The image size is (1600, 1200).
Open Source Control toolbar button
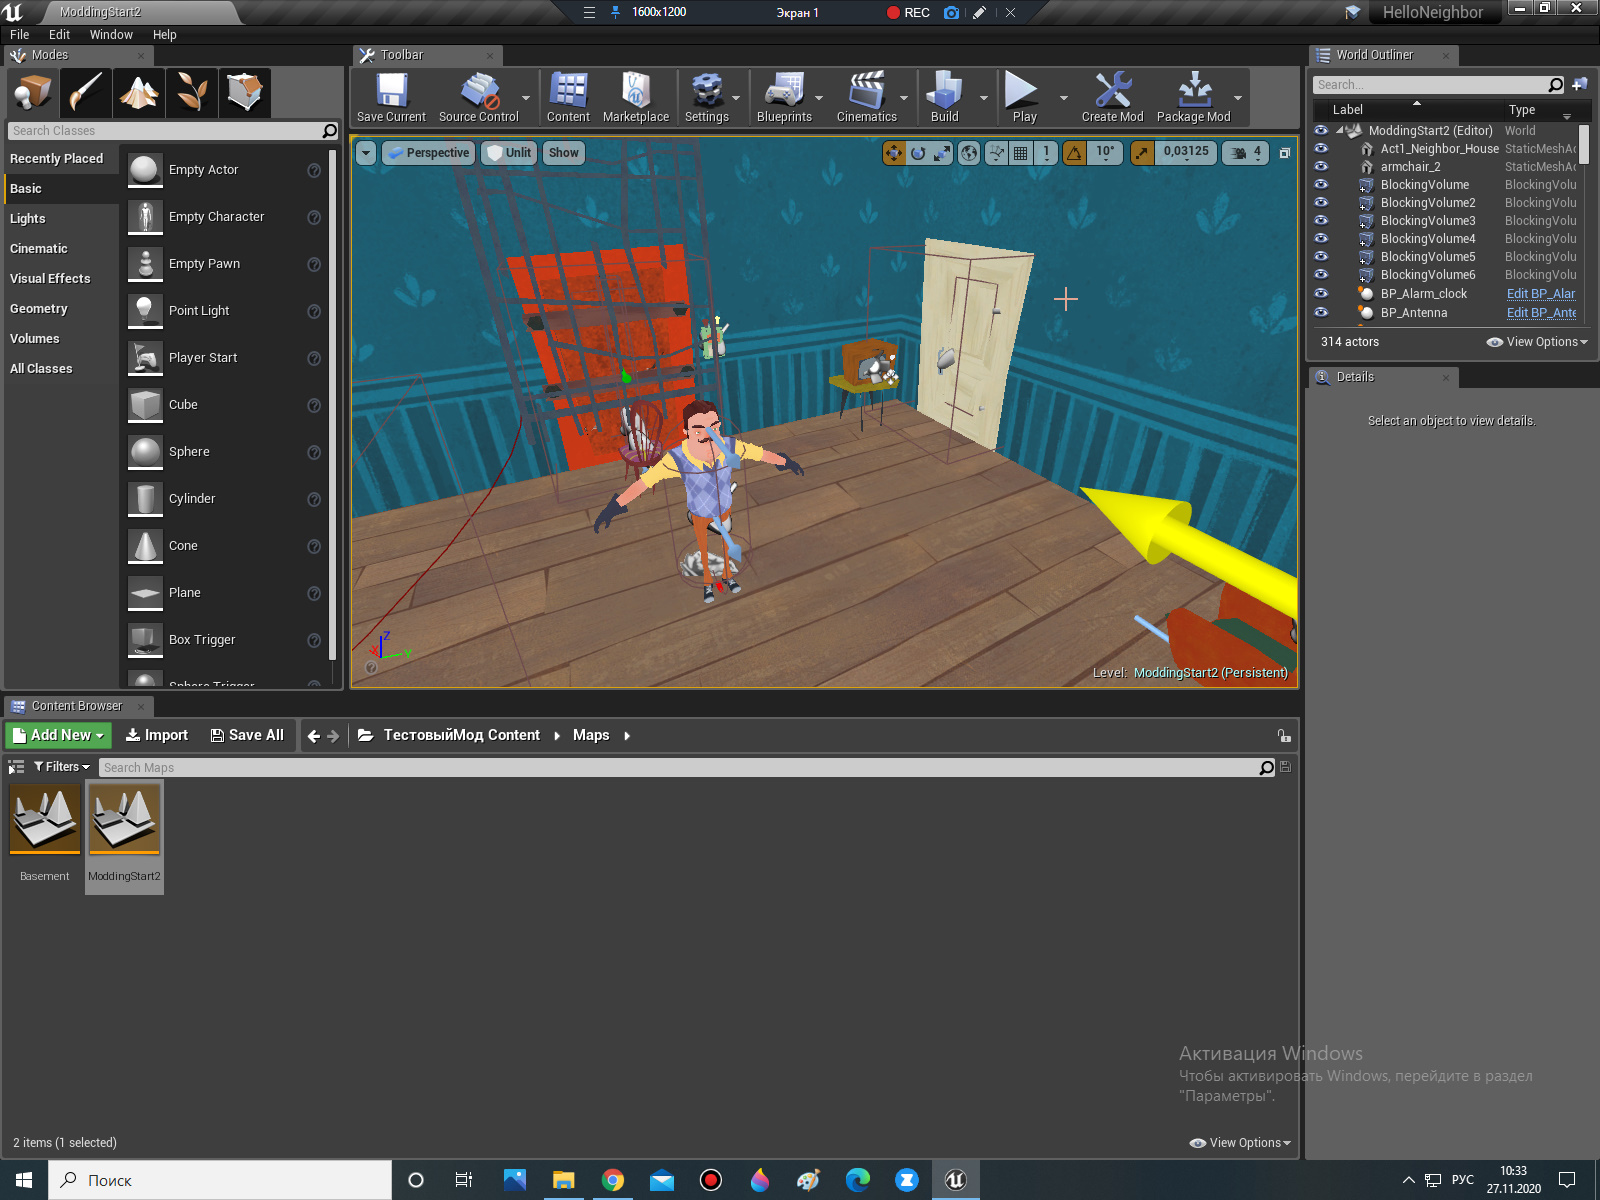tap(479, 98)
